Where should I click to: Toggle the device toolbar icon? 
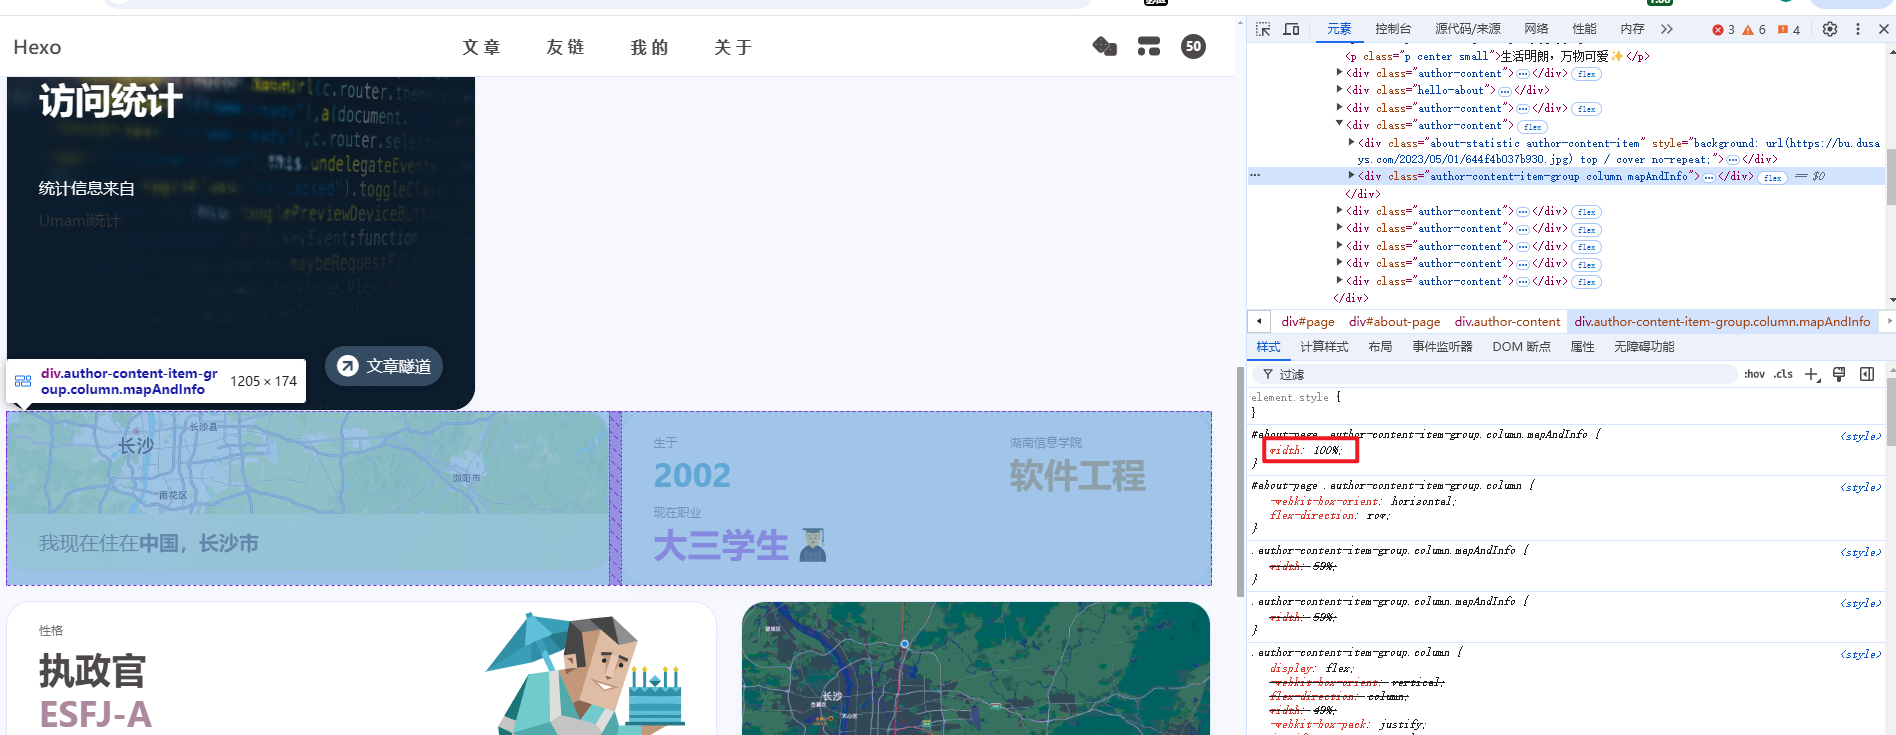point(1291,29)
